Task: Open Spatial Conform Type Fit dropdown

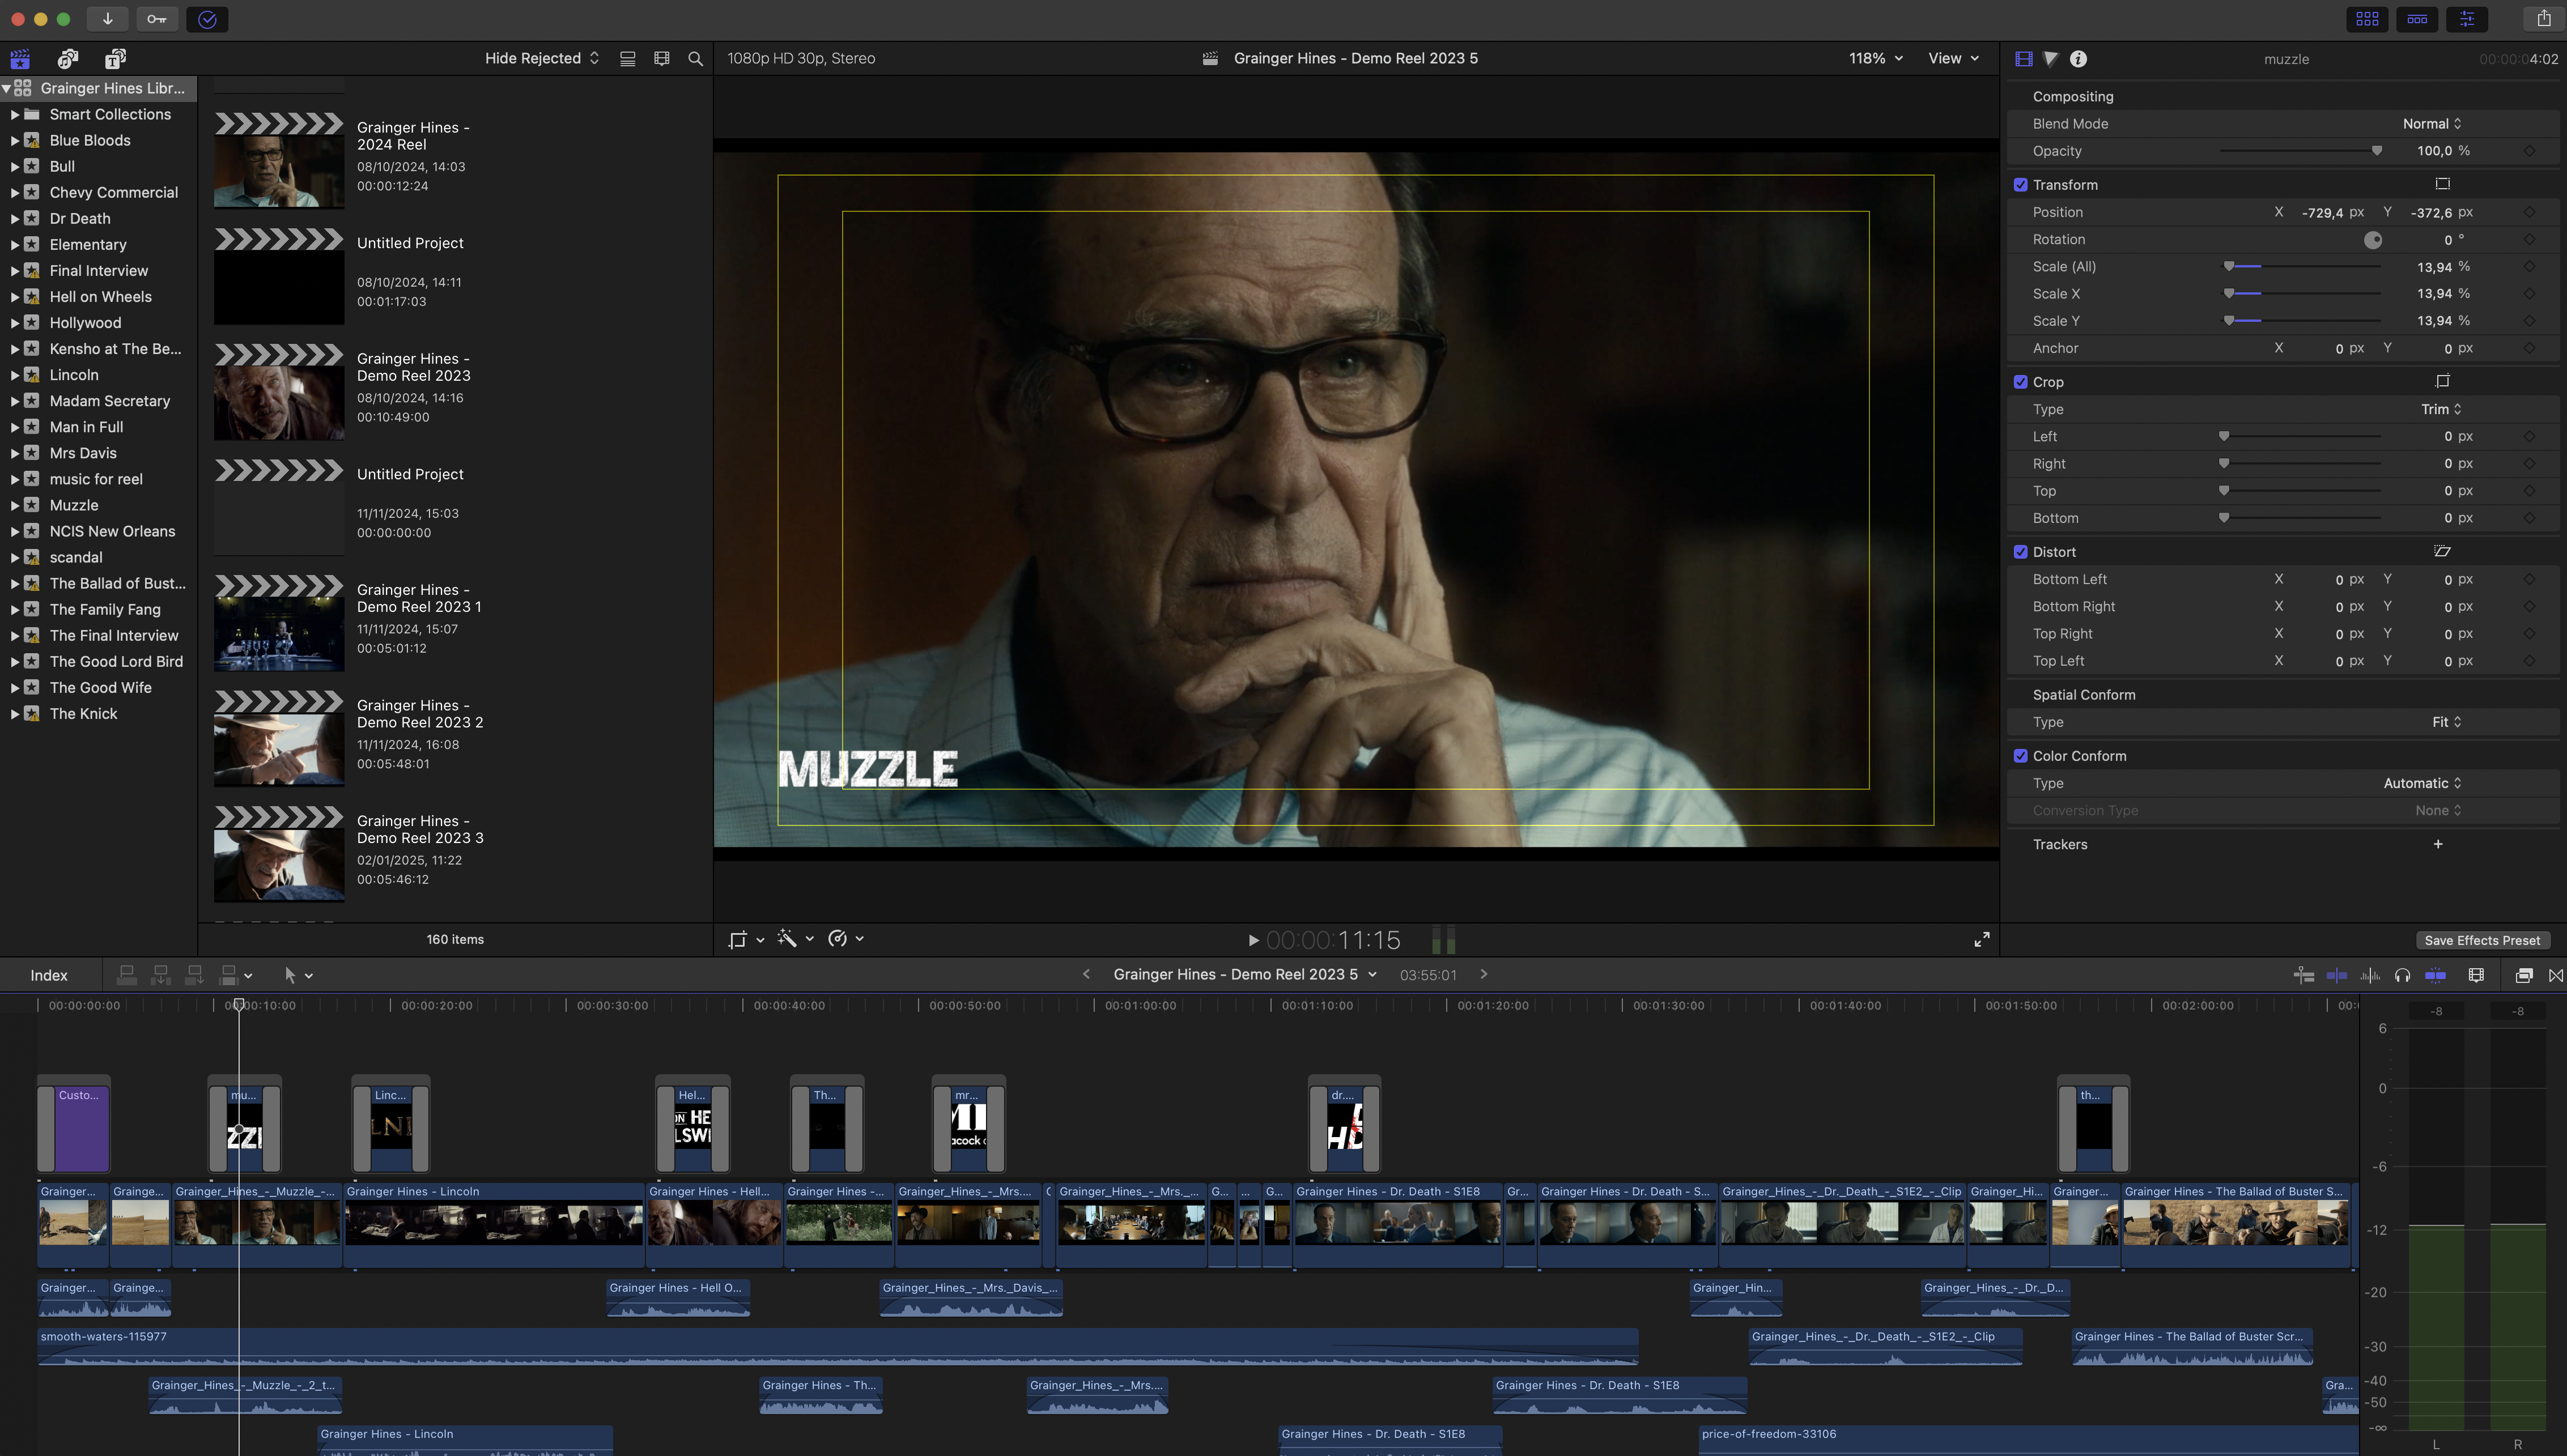Action: (2446, 722)
